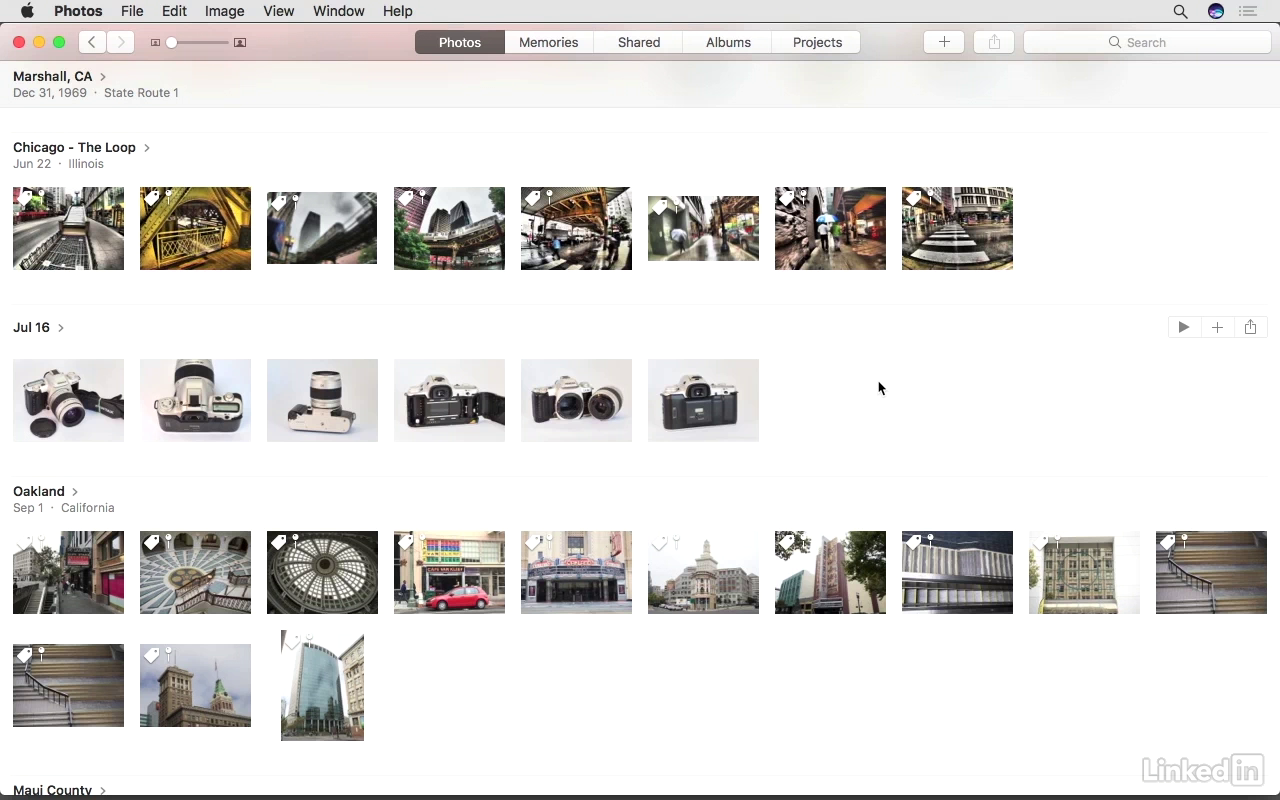Select Oakland theater marquee photo
Image resolution: width=1280 pixels, height=800 pixels.
[576, 572]
